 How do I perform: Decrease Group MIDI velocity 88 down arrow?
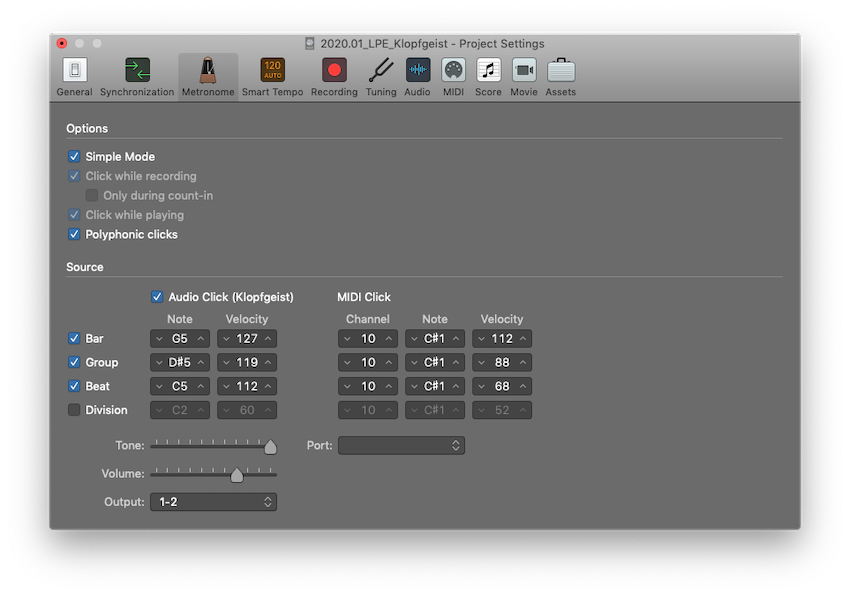pos(481,363)
